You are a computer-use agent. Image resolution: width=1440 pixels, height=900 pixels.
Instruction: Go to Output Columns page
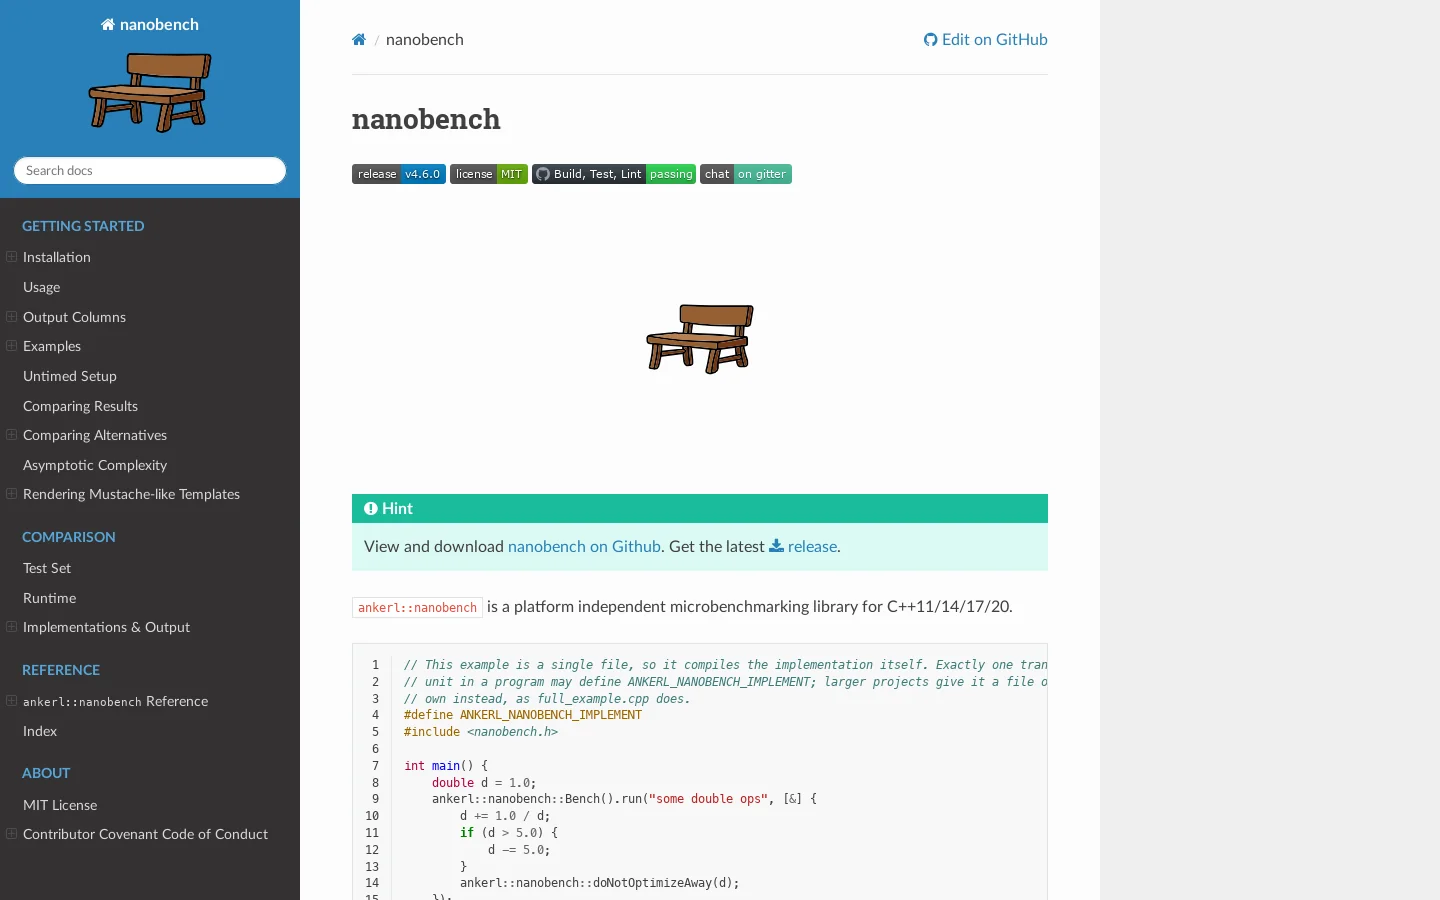tap(74, 317)
